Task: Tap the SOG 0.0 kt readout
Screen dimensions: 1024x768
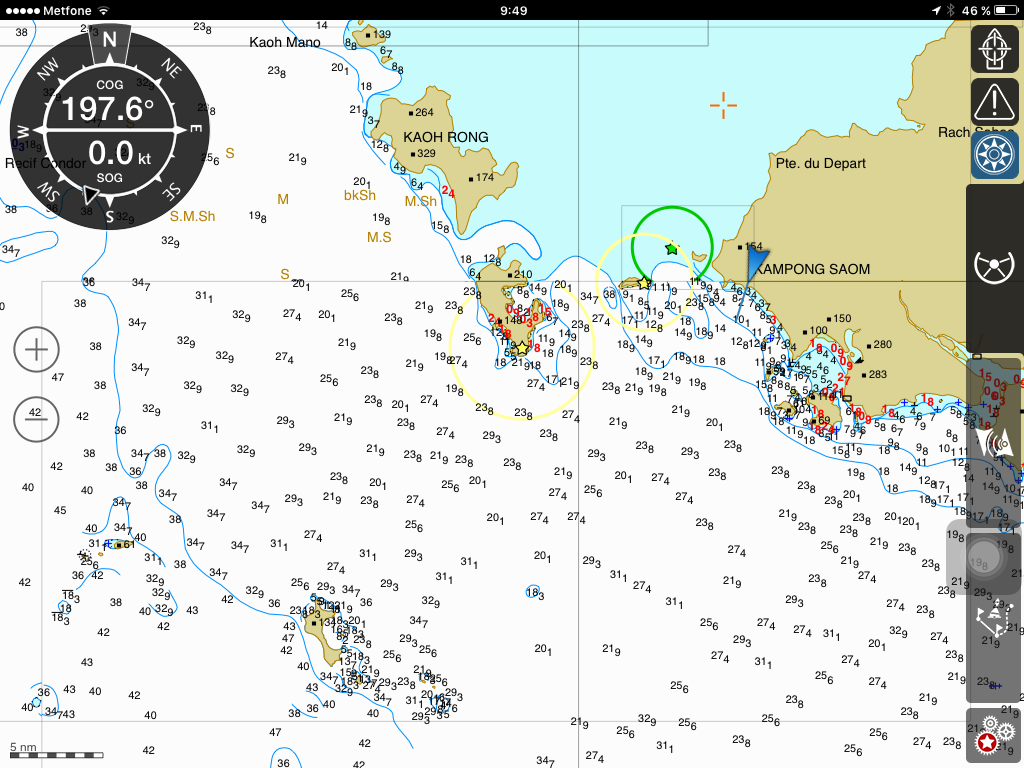Action: 108,153
